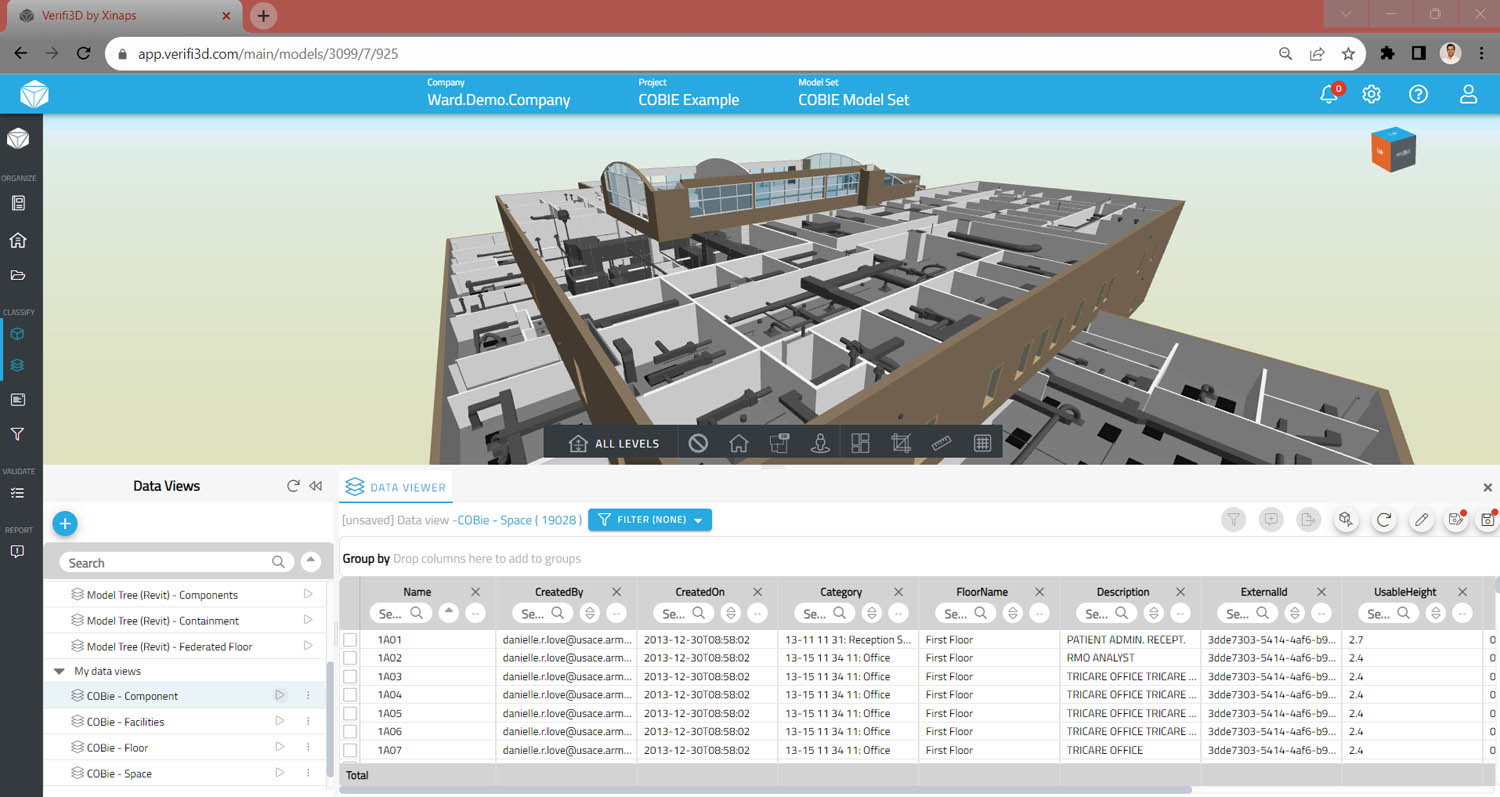Image resolution: width=1500 pixels, height=797 pixels.
Task: Edit the data view with the pencil icon
Action: pos(1422,520)
